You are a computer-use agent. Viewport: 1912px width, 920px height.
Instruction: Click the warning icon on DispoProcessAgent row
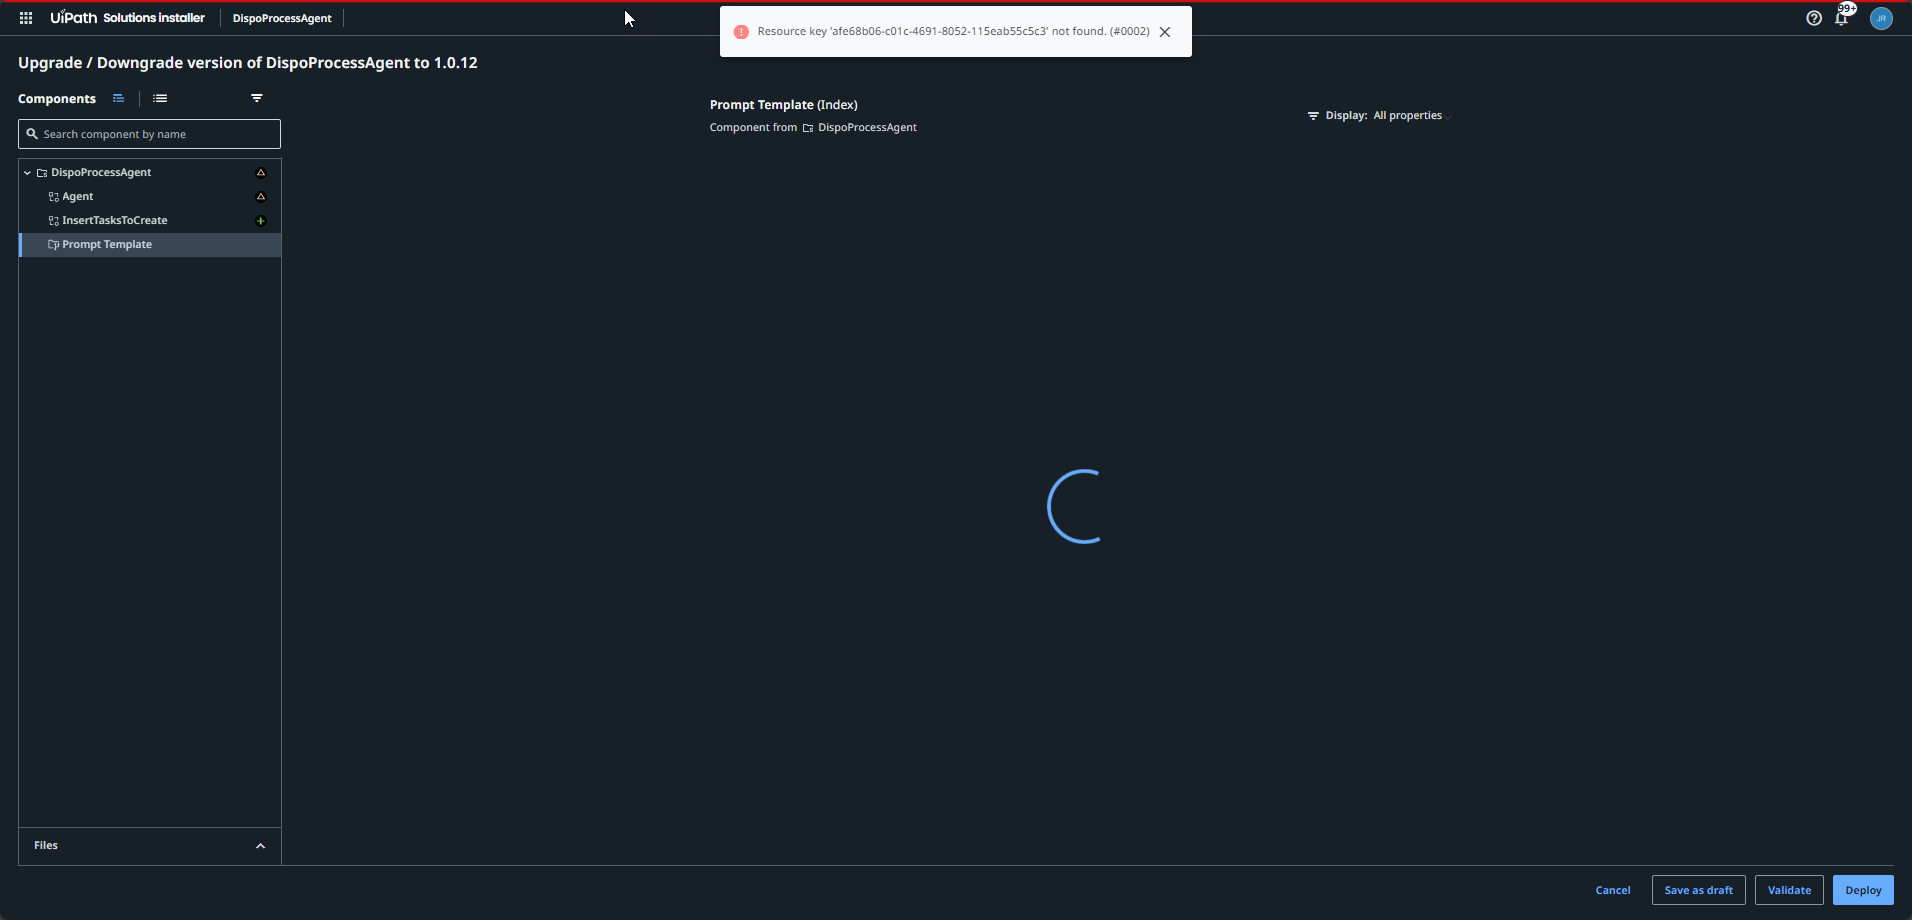pos(261,173)
